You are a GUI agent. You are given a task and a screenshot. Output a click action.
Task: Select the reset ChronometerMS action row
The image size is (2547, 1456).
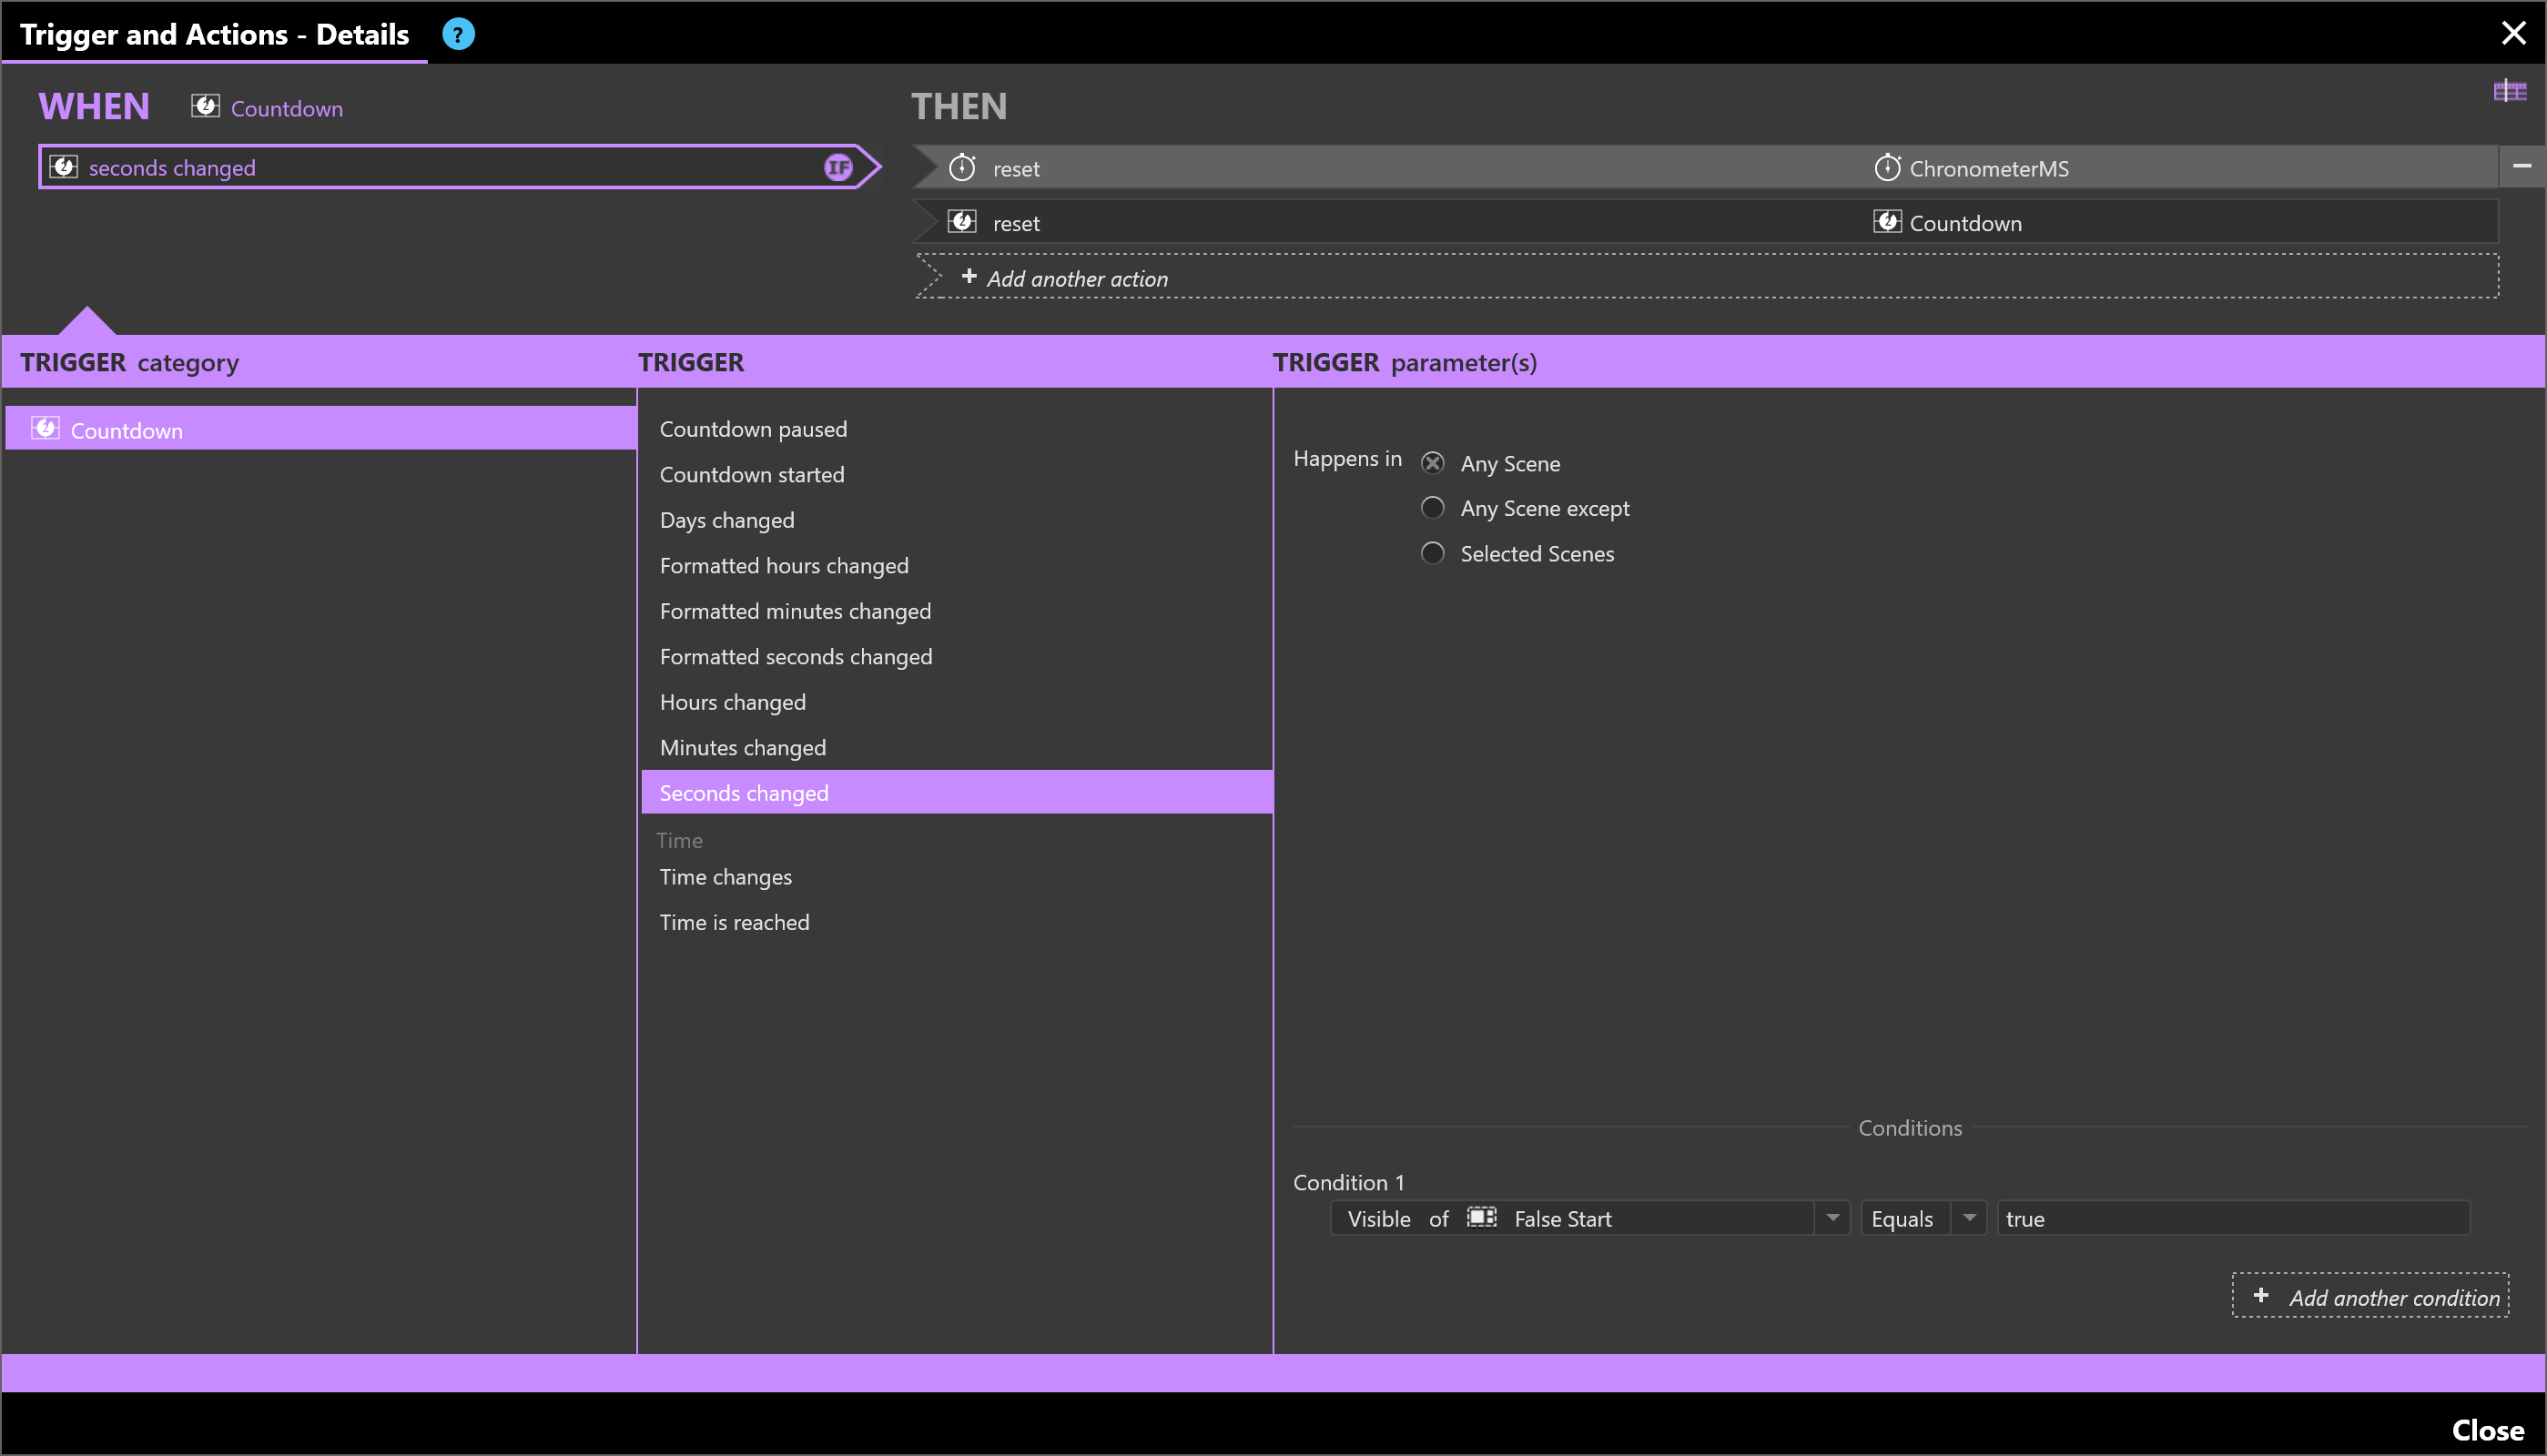click(x=1705, y=167)
